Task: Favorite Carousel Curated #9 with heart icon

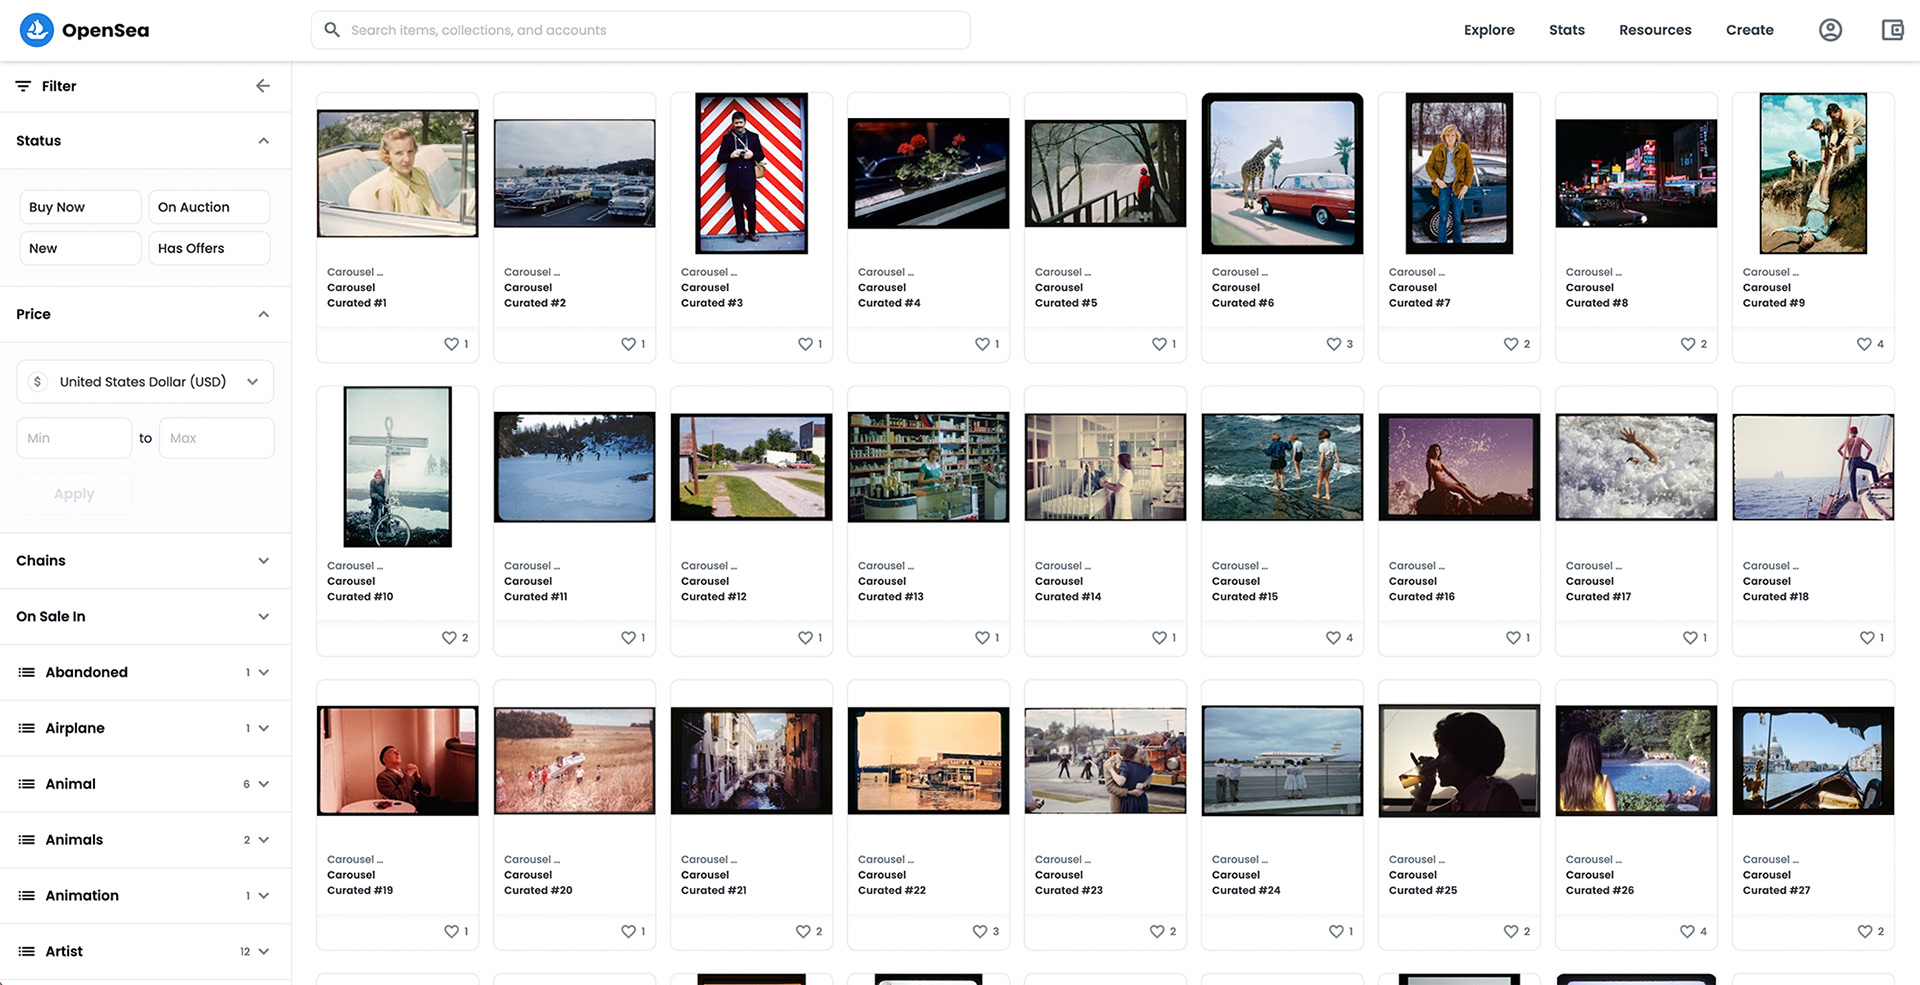Action: (x=1864, y=344)
